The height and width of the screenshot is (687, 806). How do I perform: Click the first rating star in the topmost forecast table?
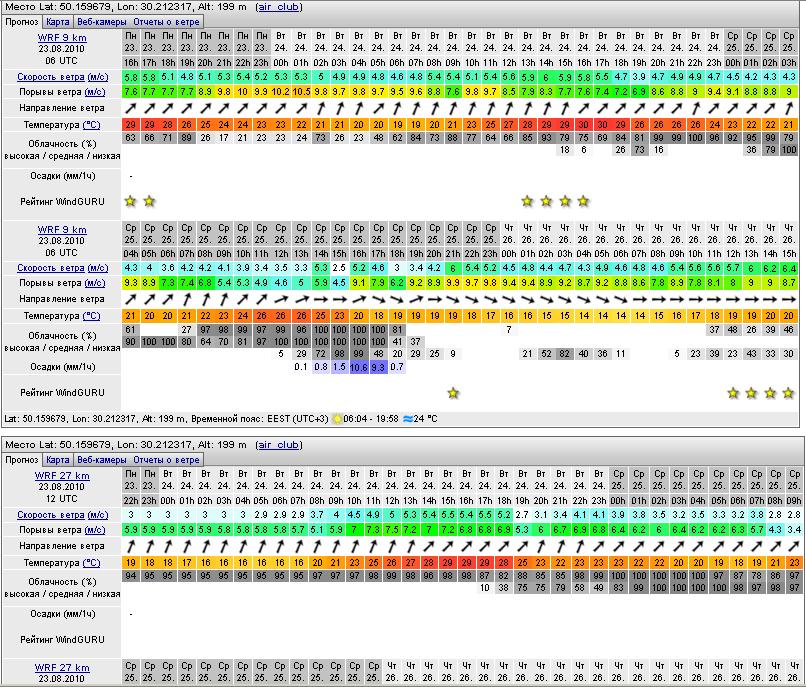pyautogui.click(x=130, y=201)
